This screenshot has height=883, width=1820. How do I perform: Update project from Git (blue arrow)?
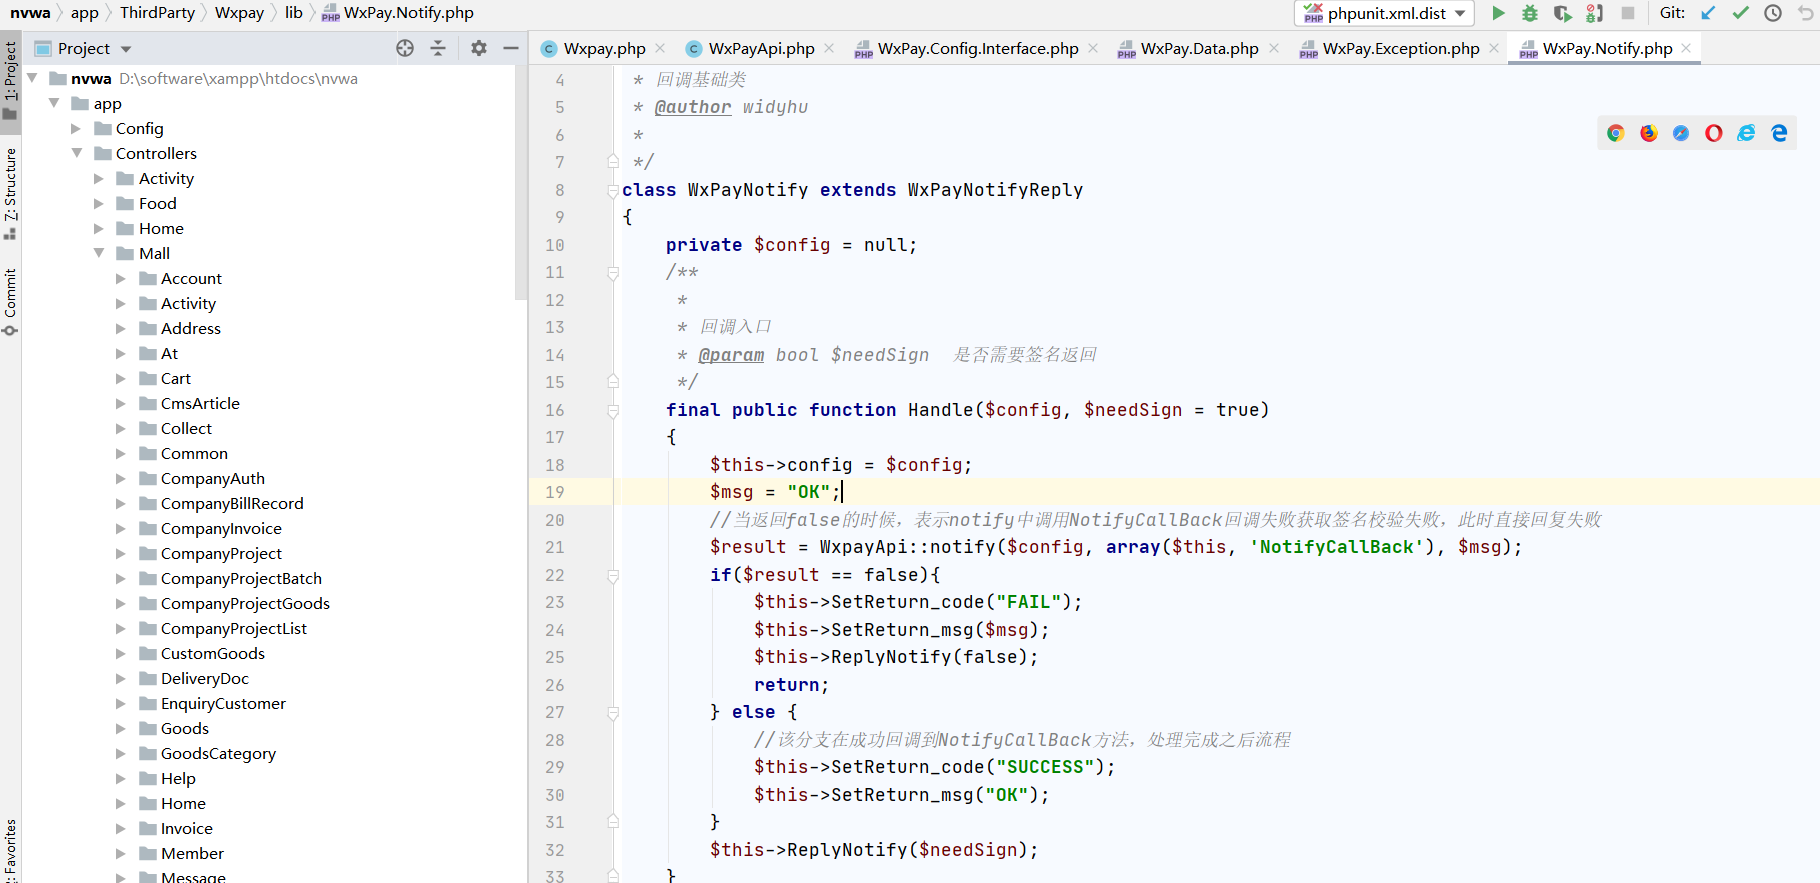click(x=1708, y=13)
